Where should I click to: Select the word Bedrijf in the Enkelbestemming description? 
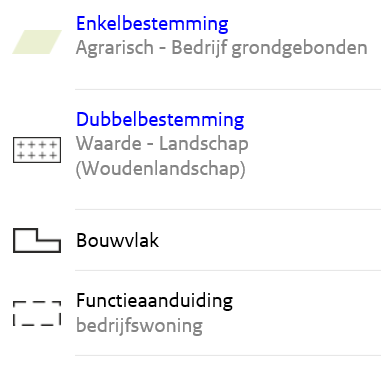click(199, 48)
